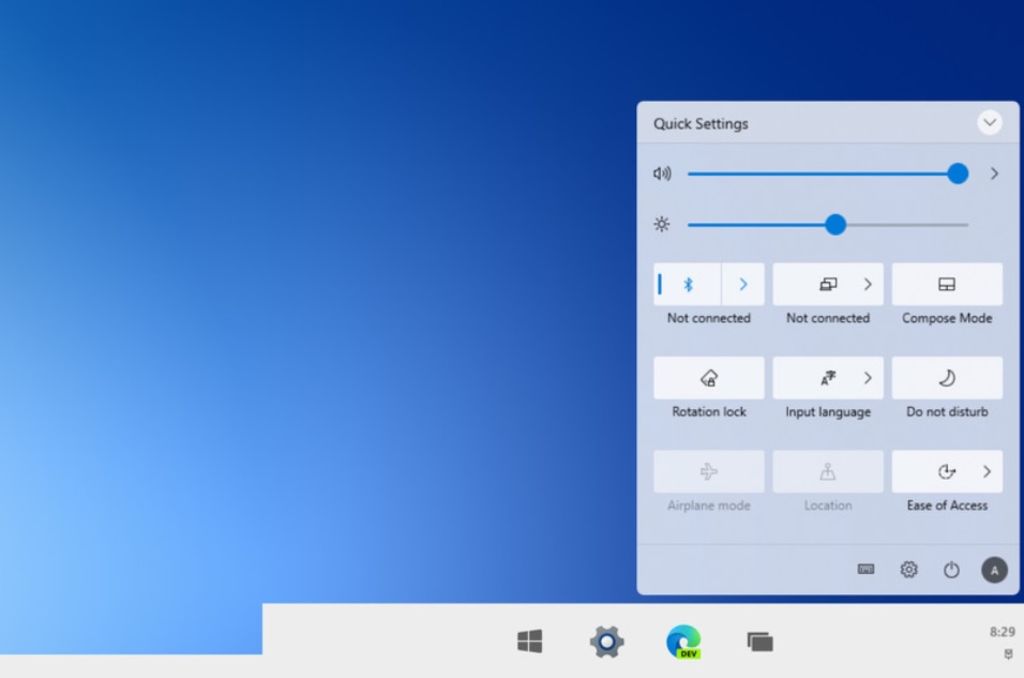Enable Do not disturb
This screenshot has height=678, width=1024.
[947, 378]
